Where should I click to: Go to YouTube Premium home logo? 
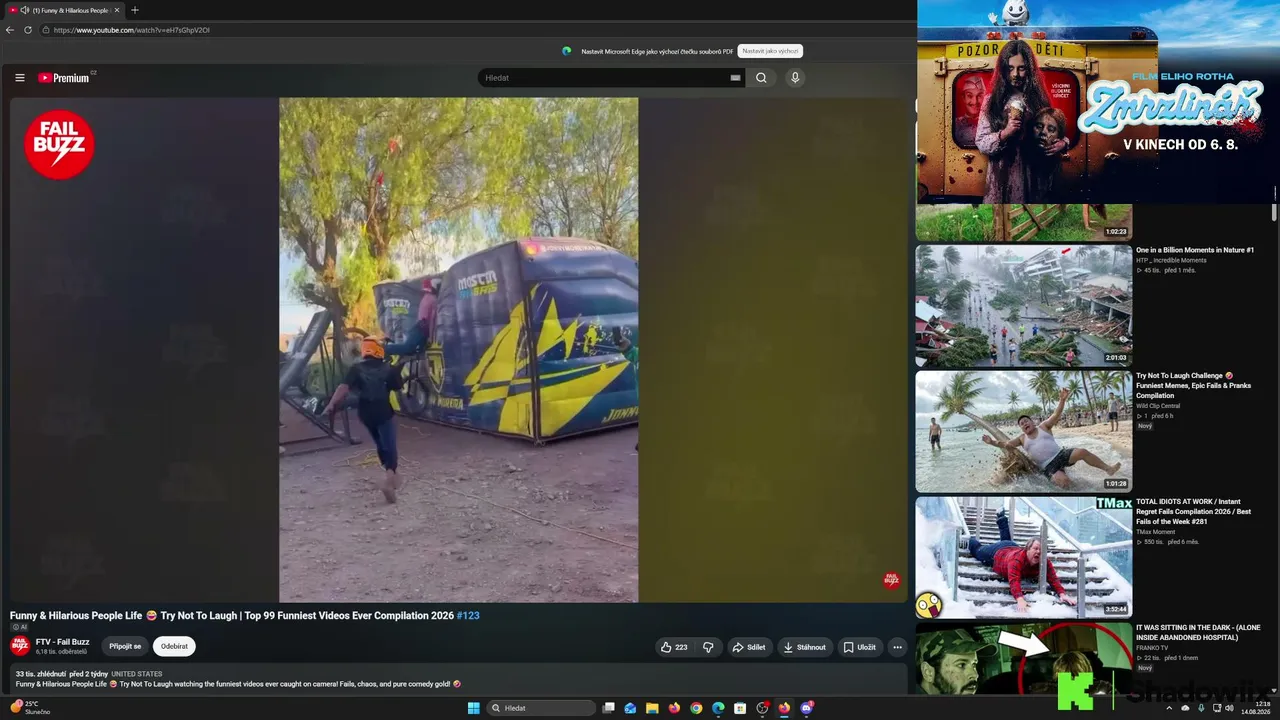64,78
